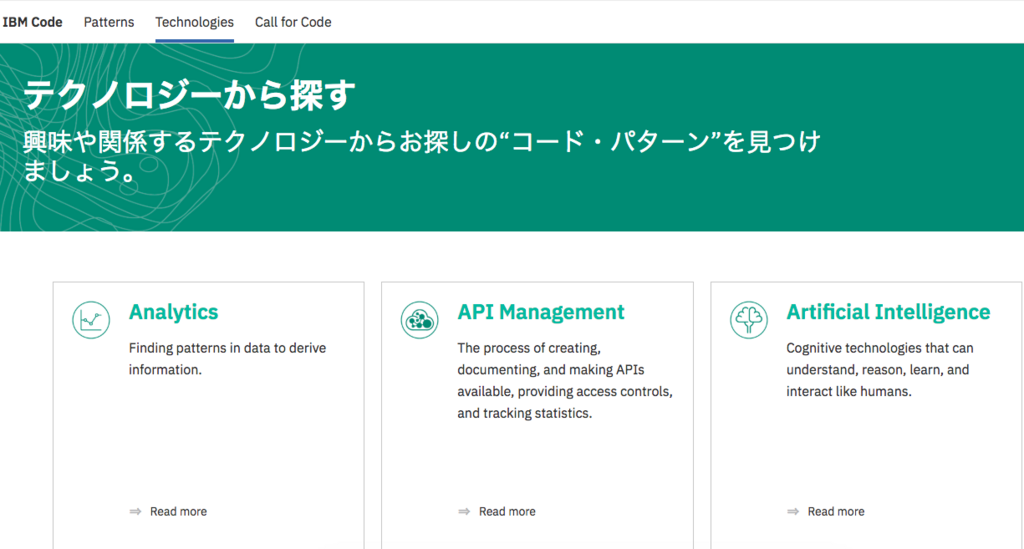Click Read more under API Management
The width and height of the screenshot is (1024, 549).
pyautogui.click(x=507, y=512)
